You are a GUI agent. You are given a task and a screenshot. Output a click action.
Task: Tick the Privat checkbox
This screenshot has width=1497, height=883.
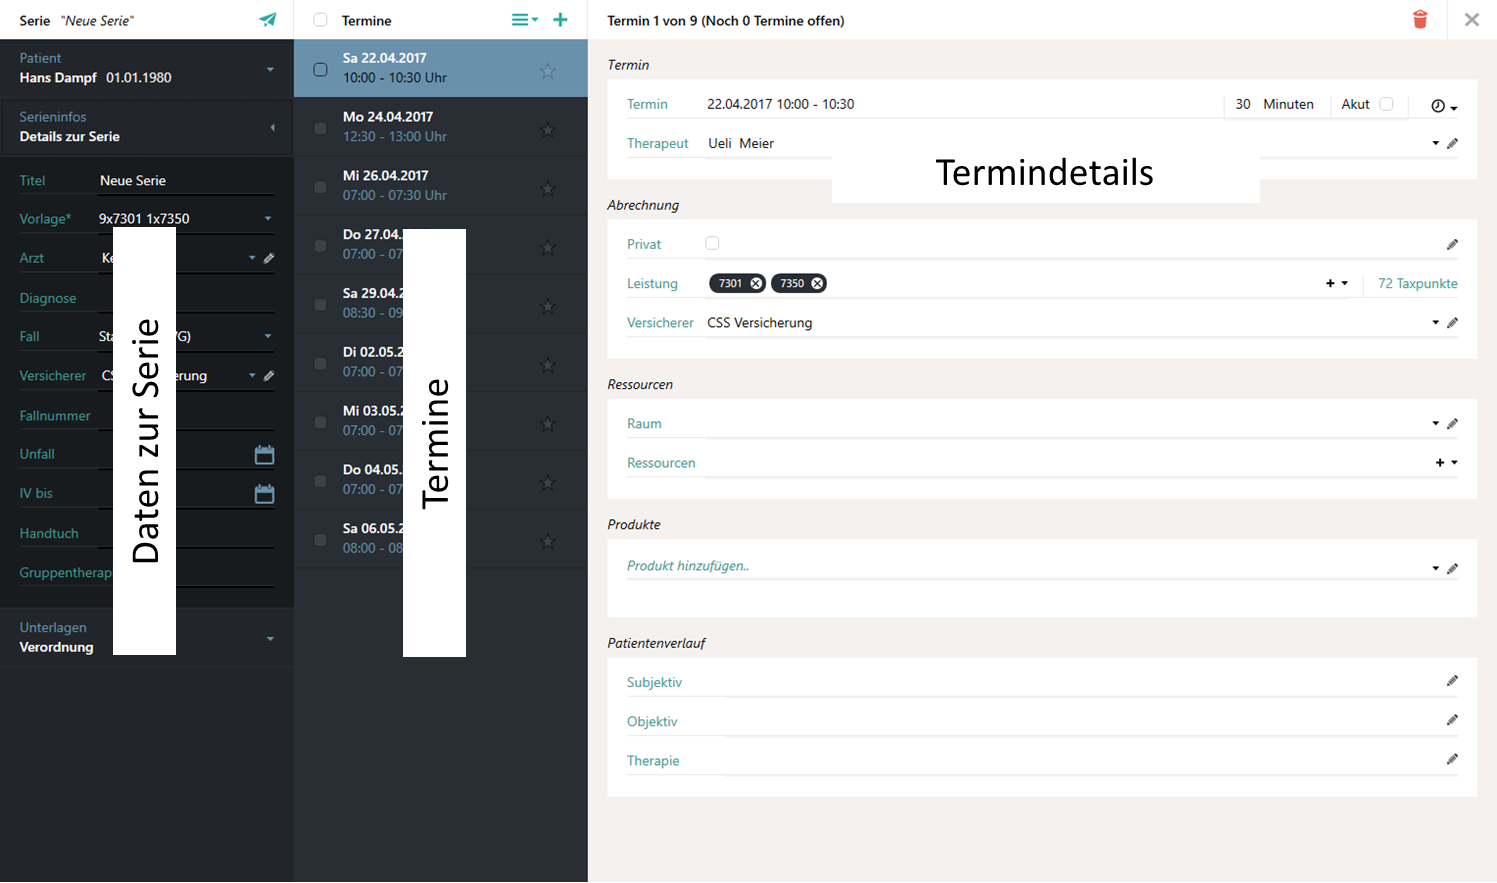click(x=712, y=243)
